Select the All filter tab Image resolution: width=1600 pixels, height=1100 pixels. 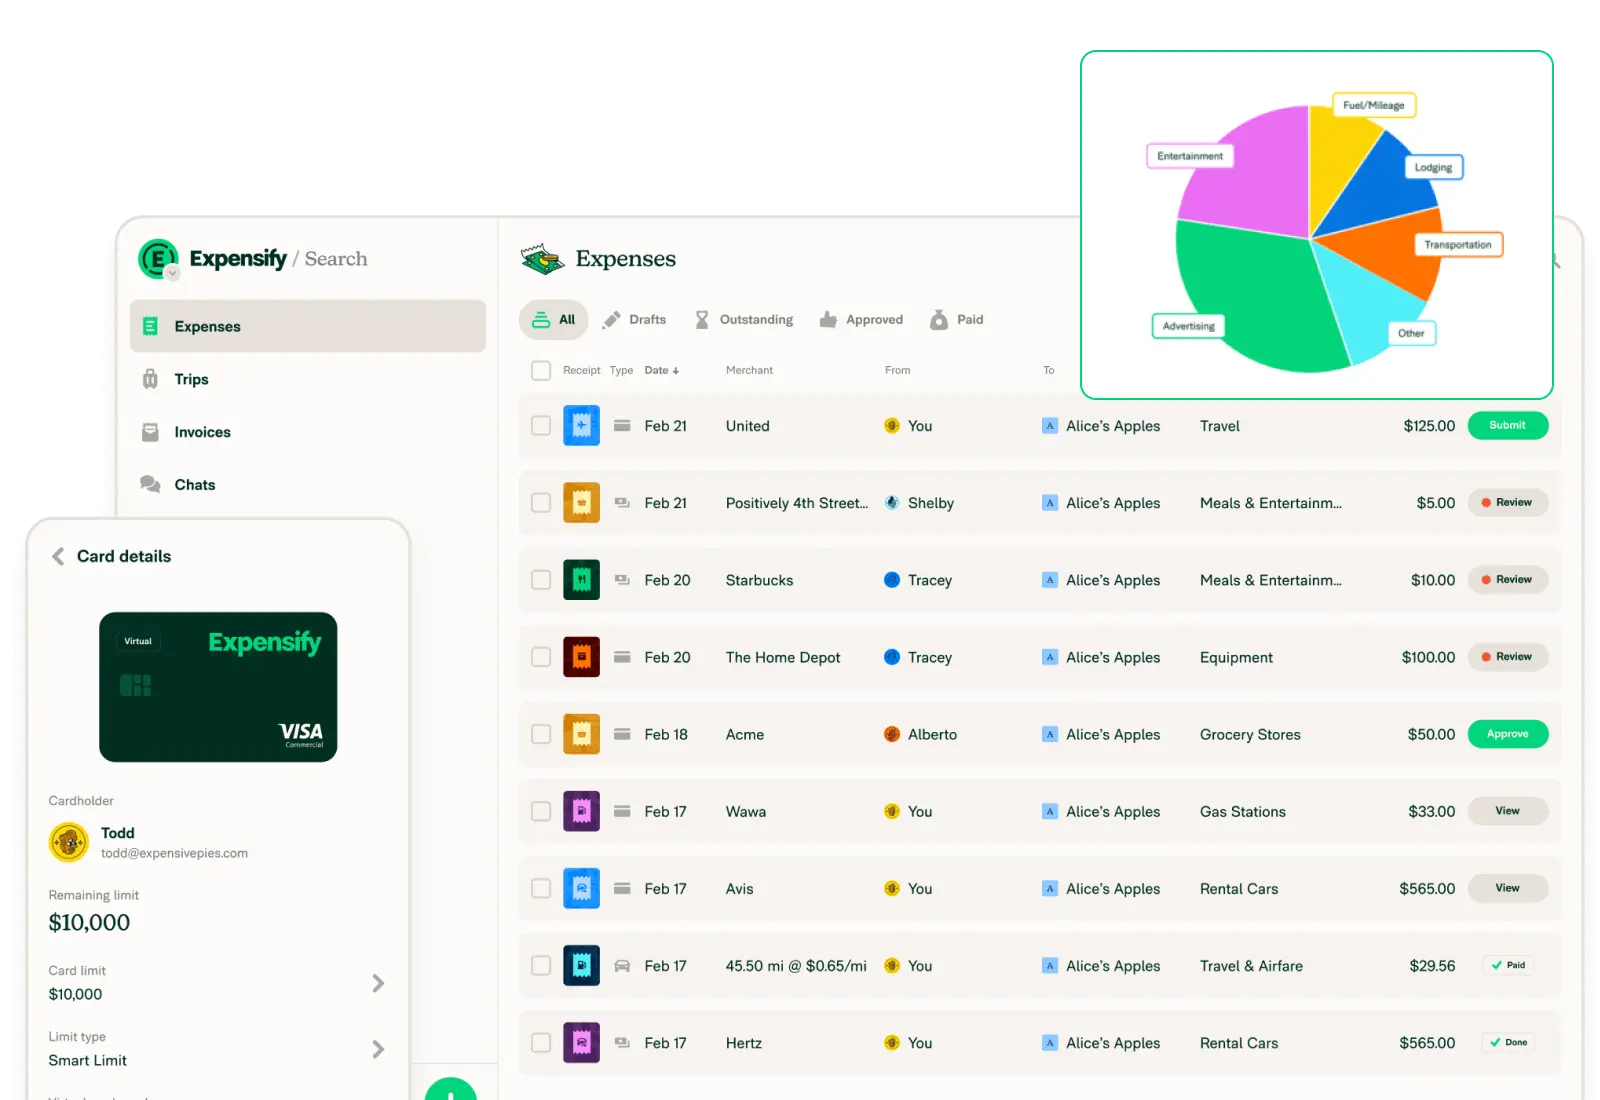coord(554,320)
